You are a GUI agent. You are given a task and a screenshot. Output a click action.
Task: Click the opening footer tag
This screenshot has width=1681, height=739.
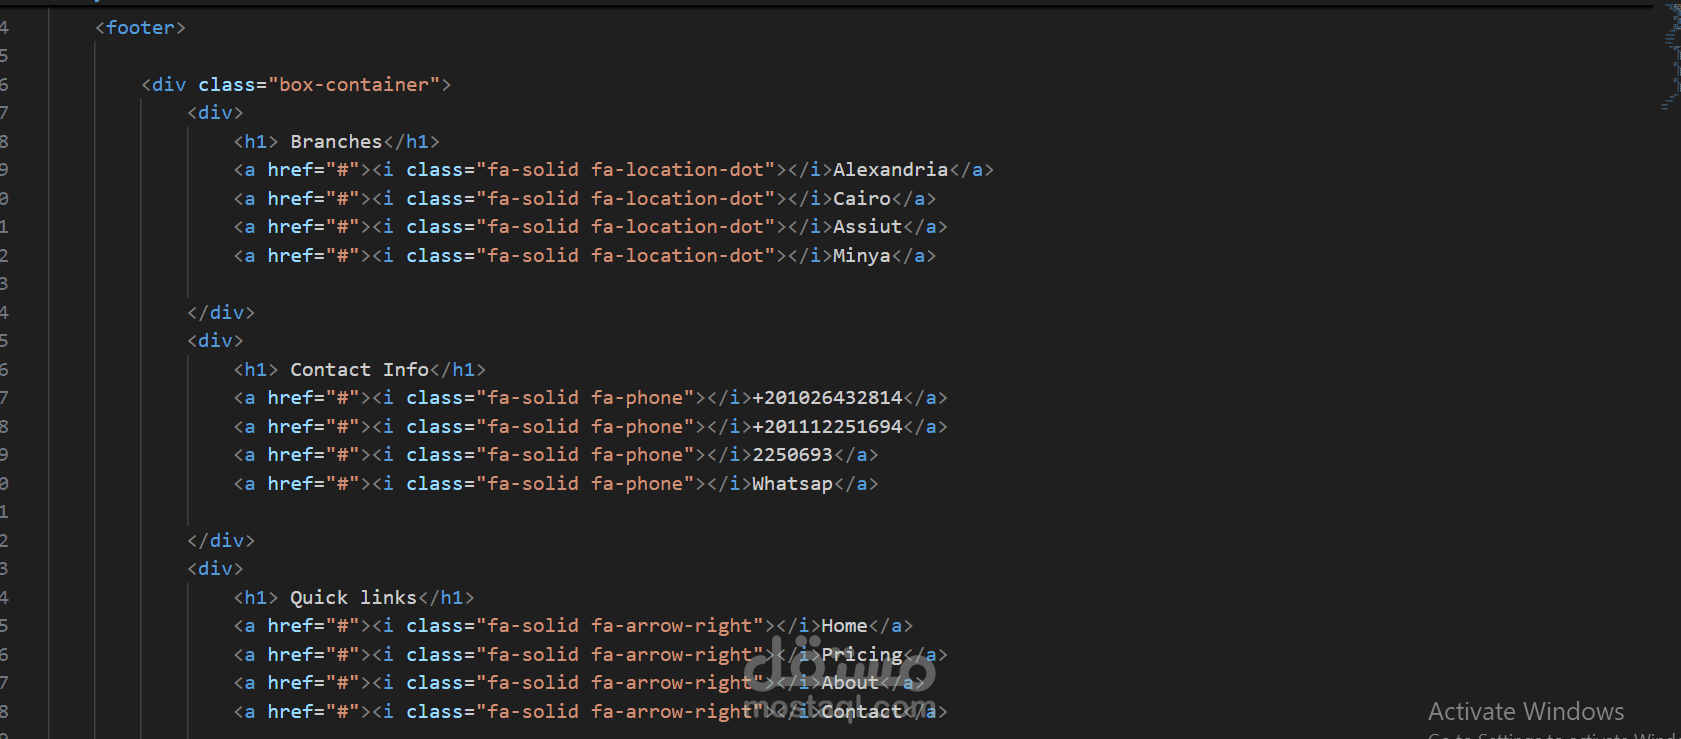click(x=140, y=28)
